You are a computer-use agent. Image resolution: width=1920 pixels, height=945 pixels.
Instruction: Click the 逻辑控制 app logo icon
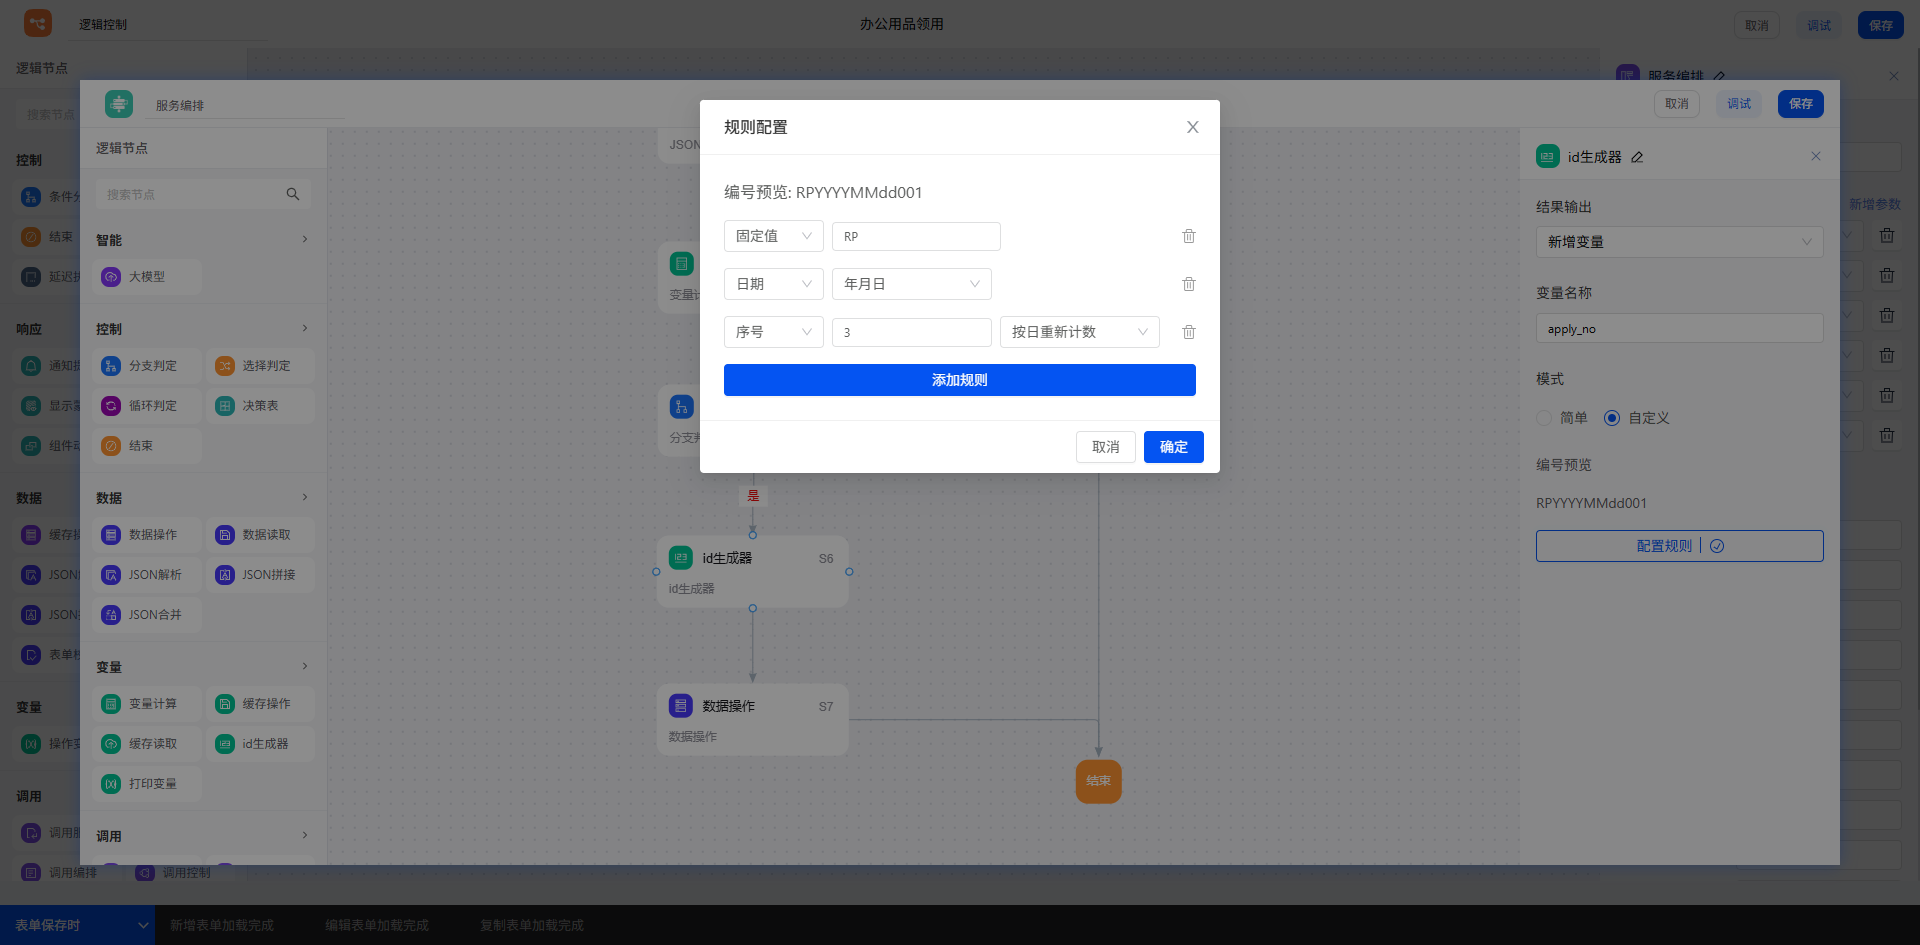pyautogui.click(x=38, y=23)
